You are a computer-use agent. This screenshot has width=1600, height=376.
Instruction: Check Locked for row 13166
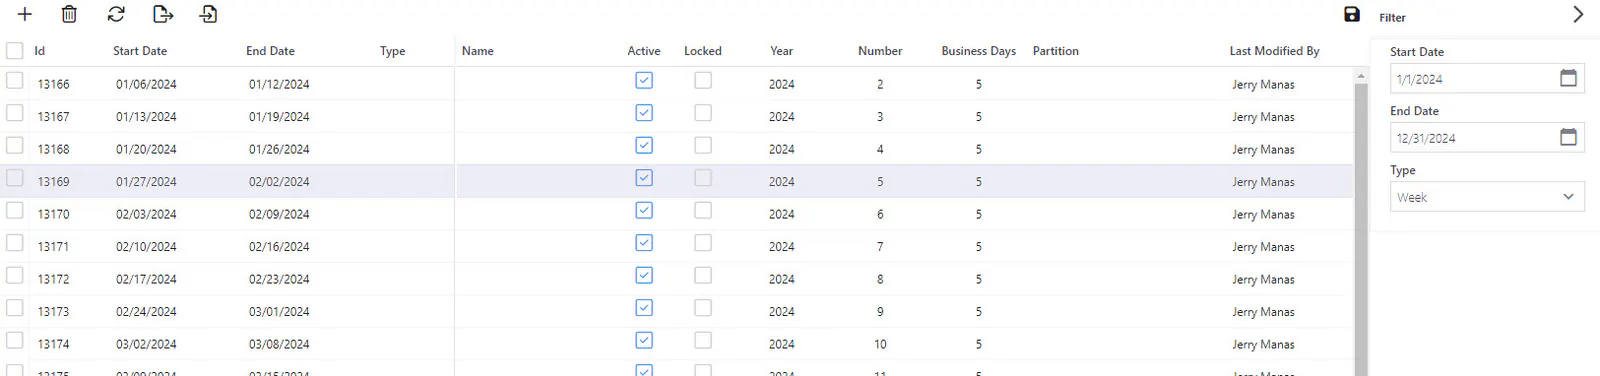click(703, 80)
